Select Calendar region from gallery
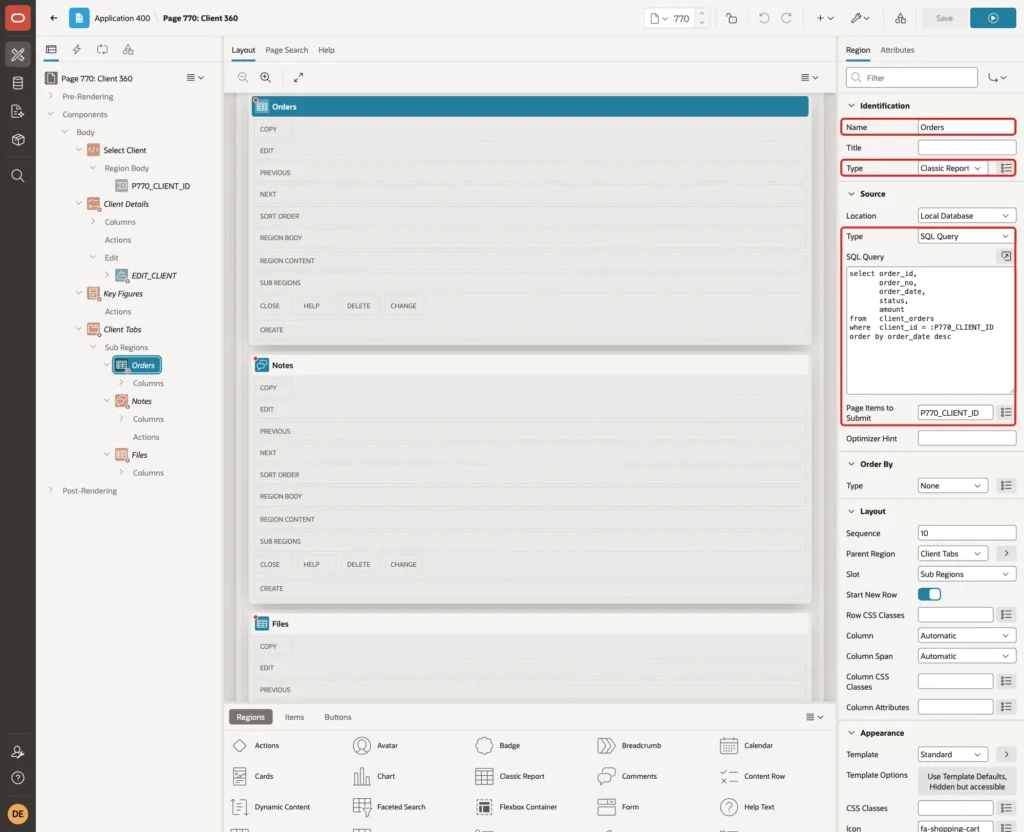The width and height of the screenshot is (1024, 832). [746, 745]
